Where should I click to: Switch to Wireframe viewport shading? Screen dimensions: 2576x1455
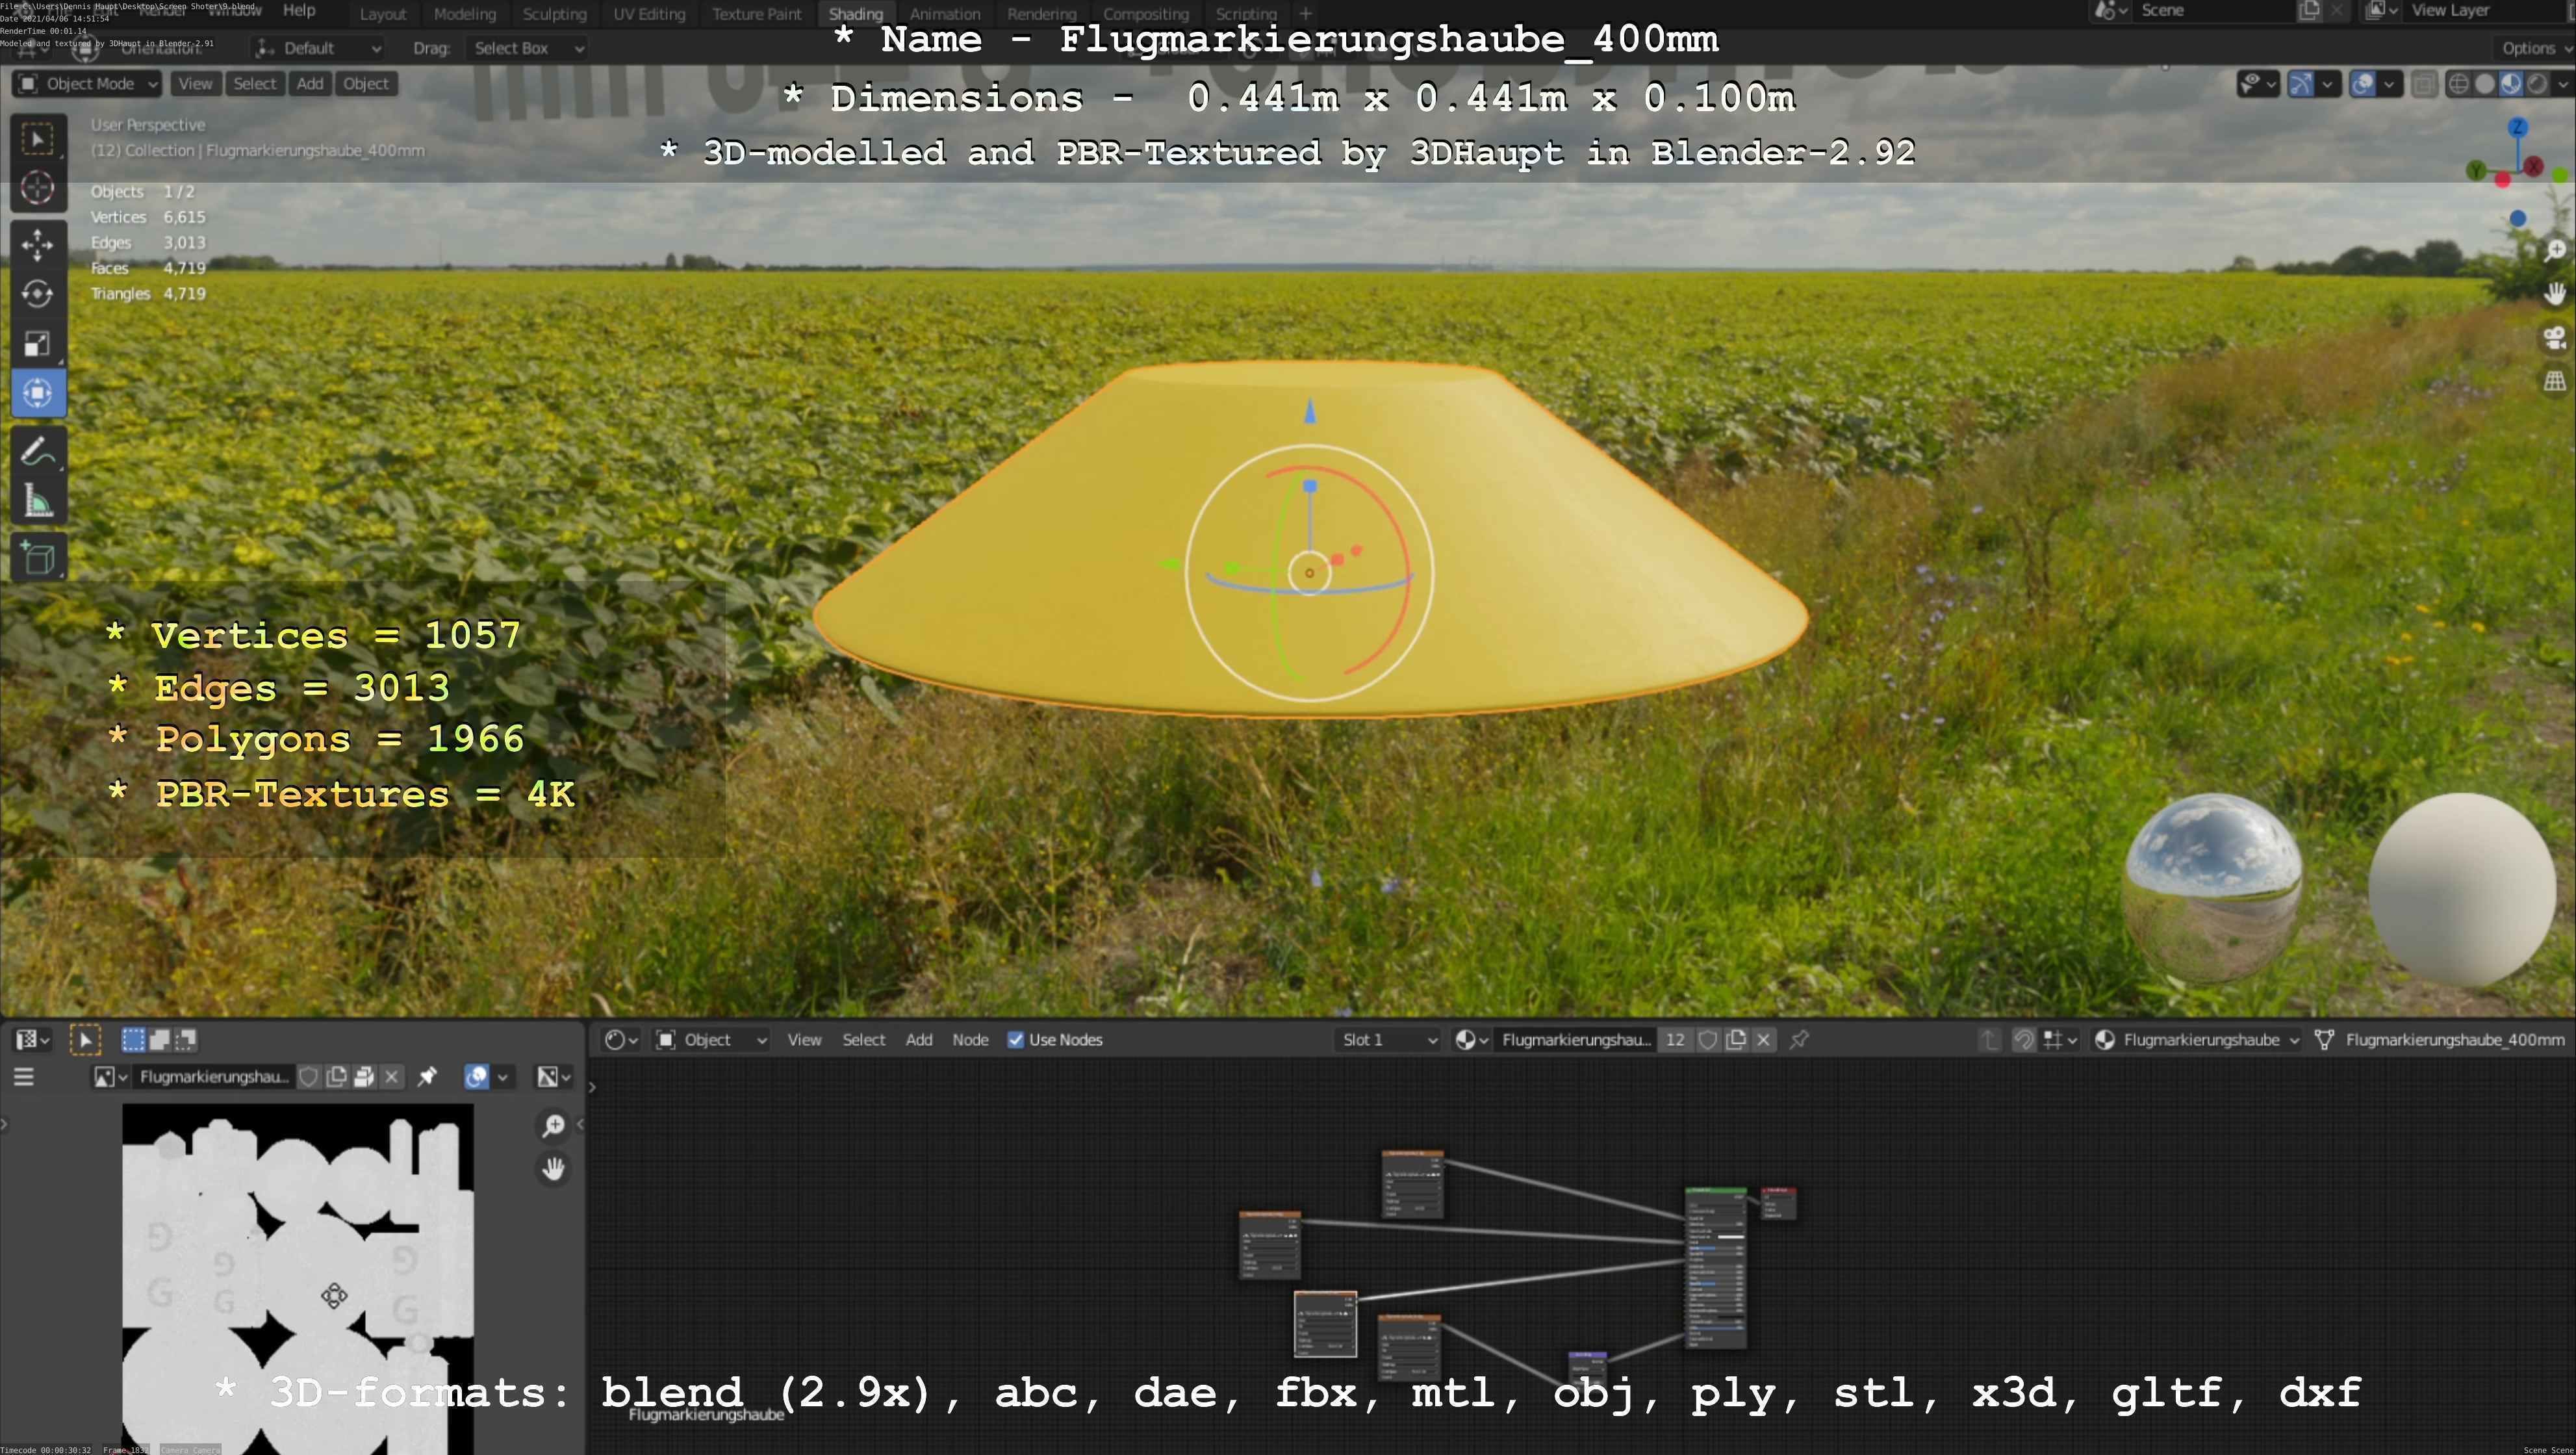coord(2459,84)
